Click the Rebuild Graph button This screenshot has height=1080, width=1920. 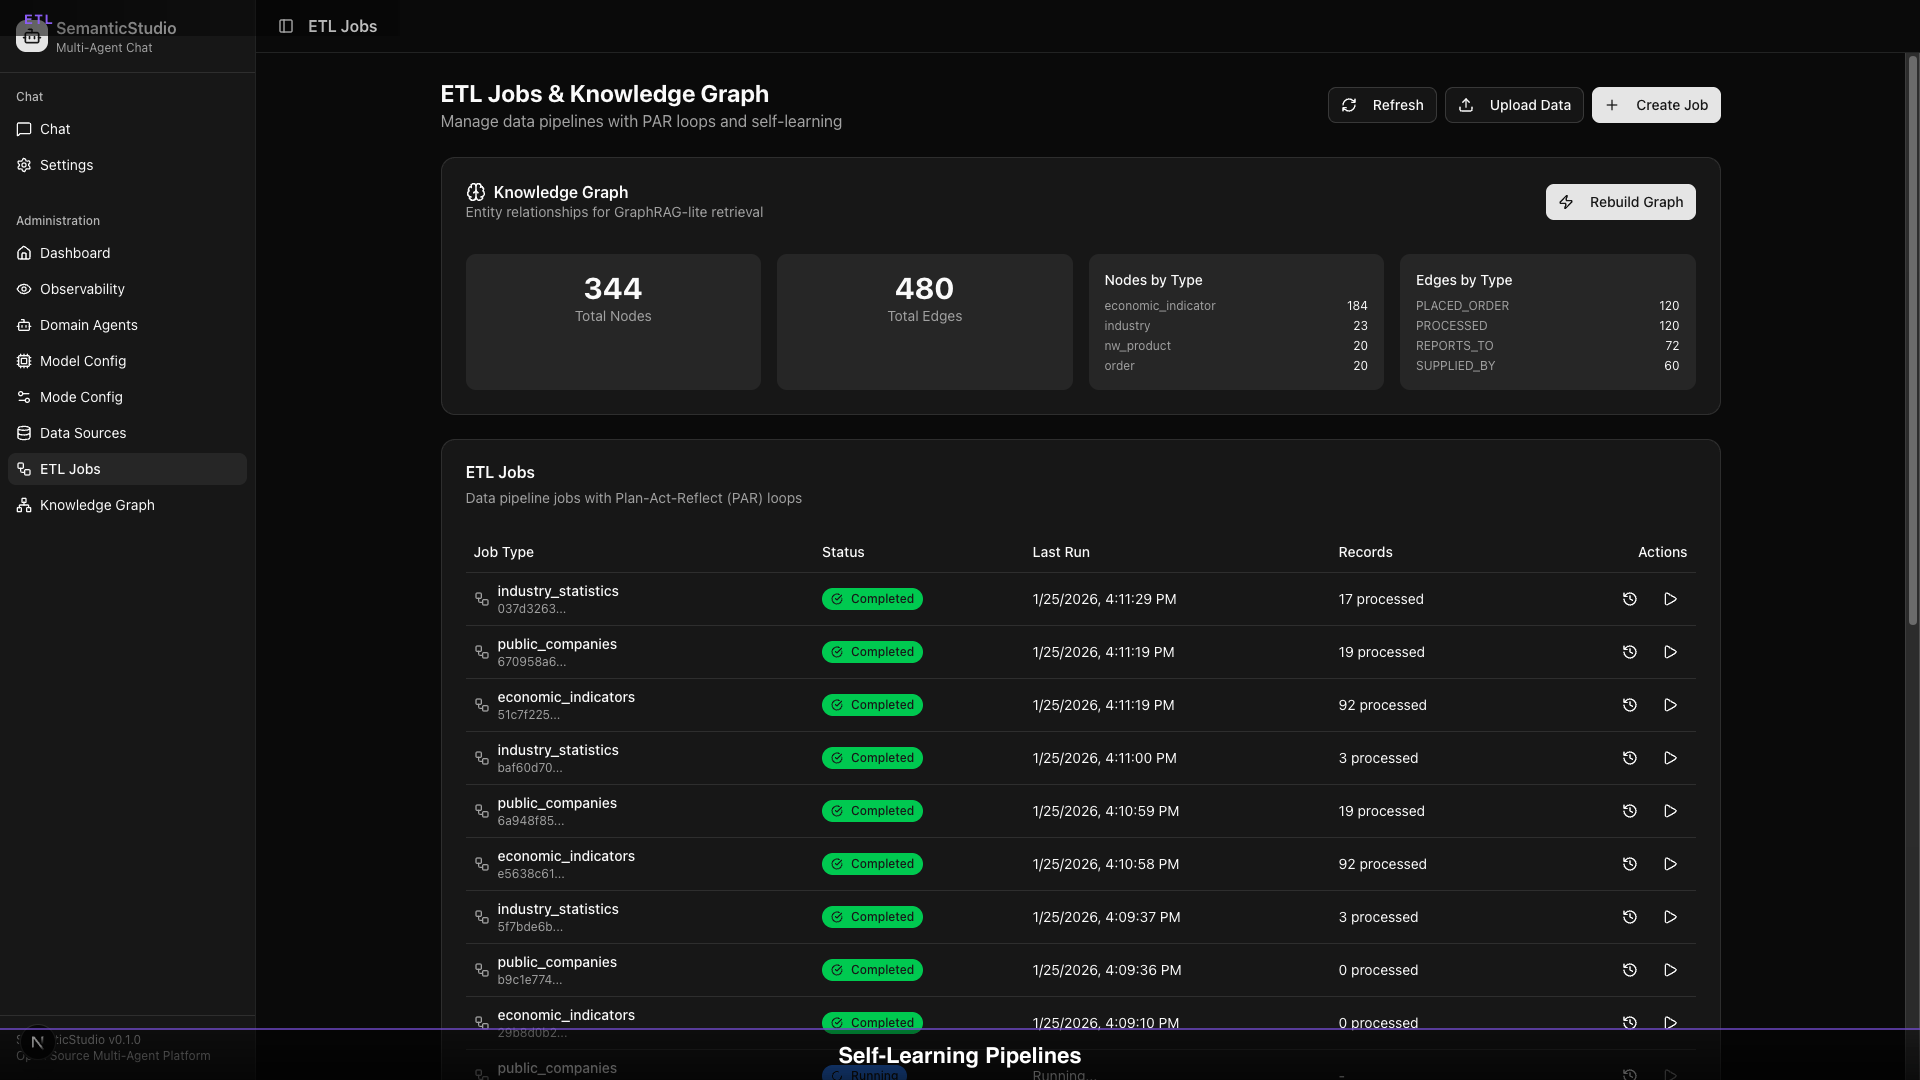coord(1620,202)
